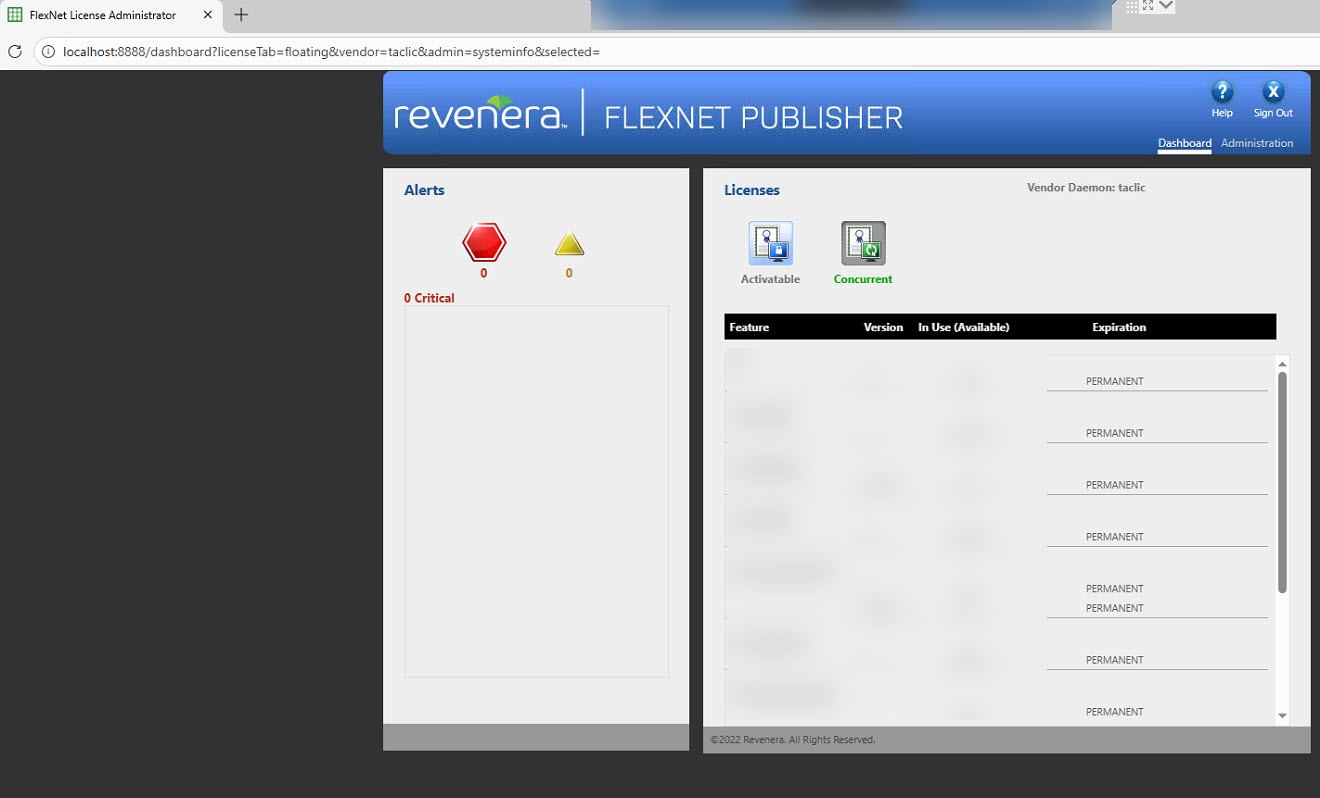Sort by the Expiration column header
The image size is (1320, 798).
1119,327
